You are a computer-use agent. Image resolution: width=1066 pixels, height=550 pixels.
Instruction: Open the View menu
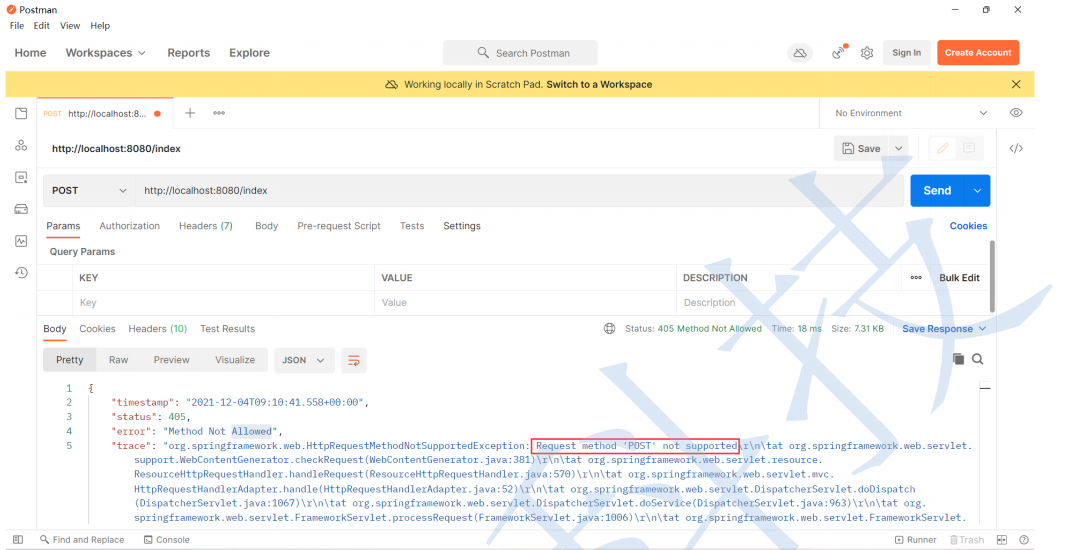pos(70,26)
